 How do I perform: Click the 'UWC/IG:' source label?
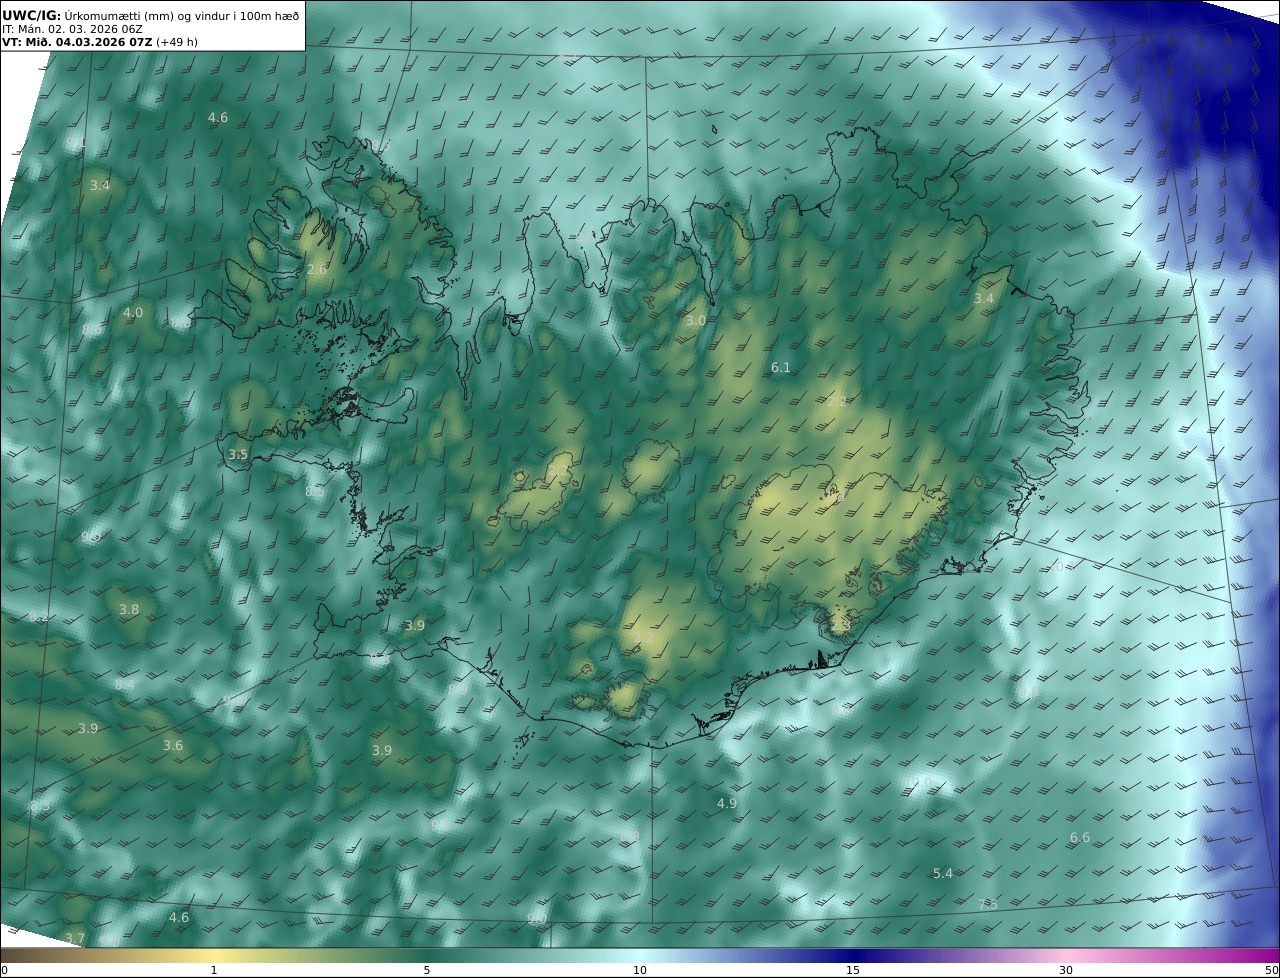[x=31, y=15]
